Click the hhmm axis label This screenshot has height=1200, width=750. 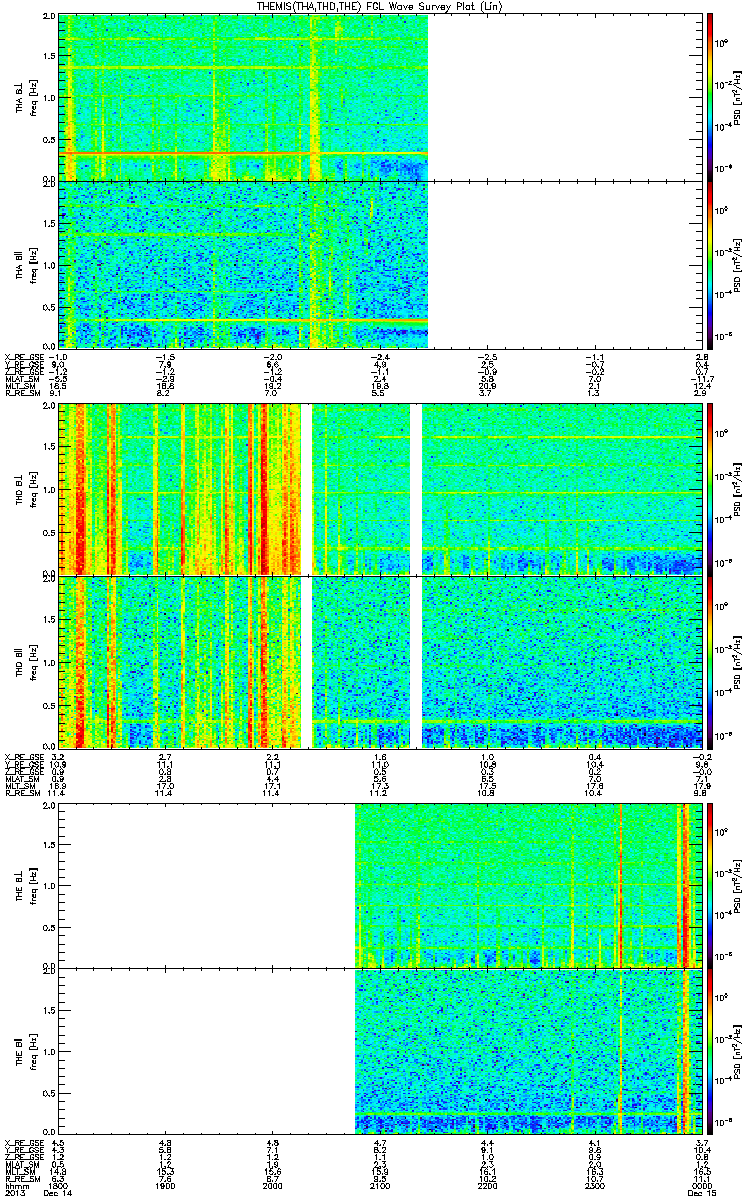pos(17,1186)
